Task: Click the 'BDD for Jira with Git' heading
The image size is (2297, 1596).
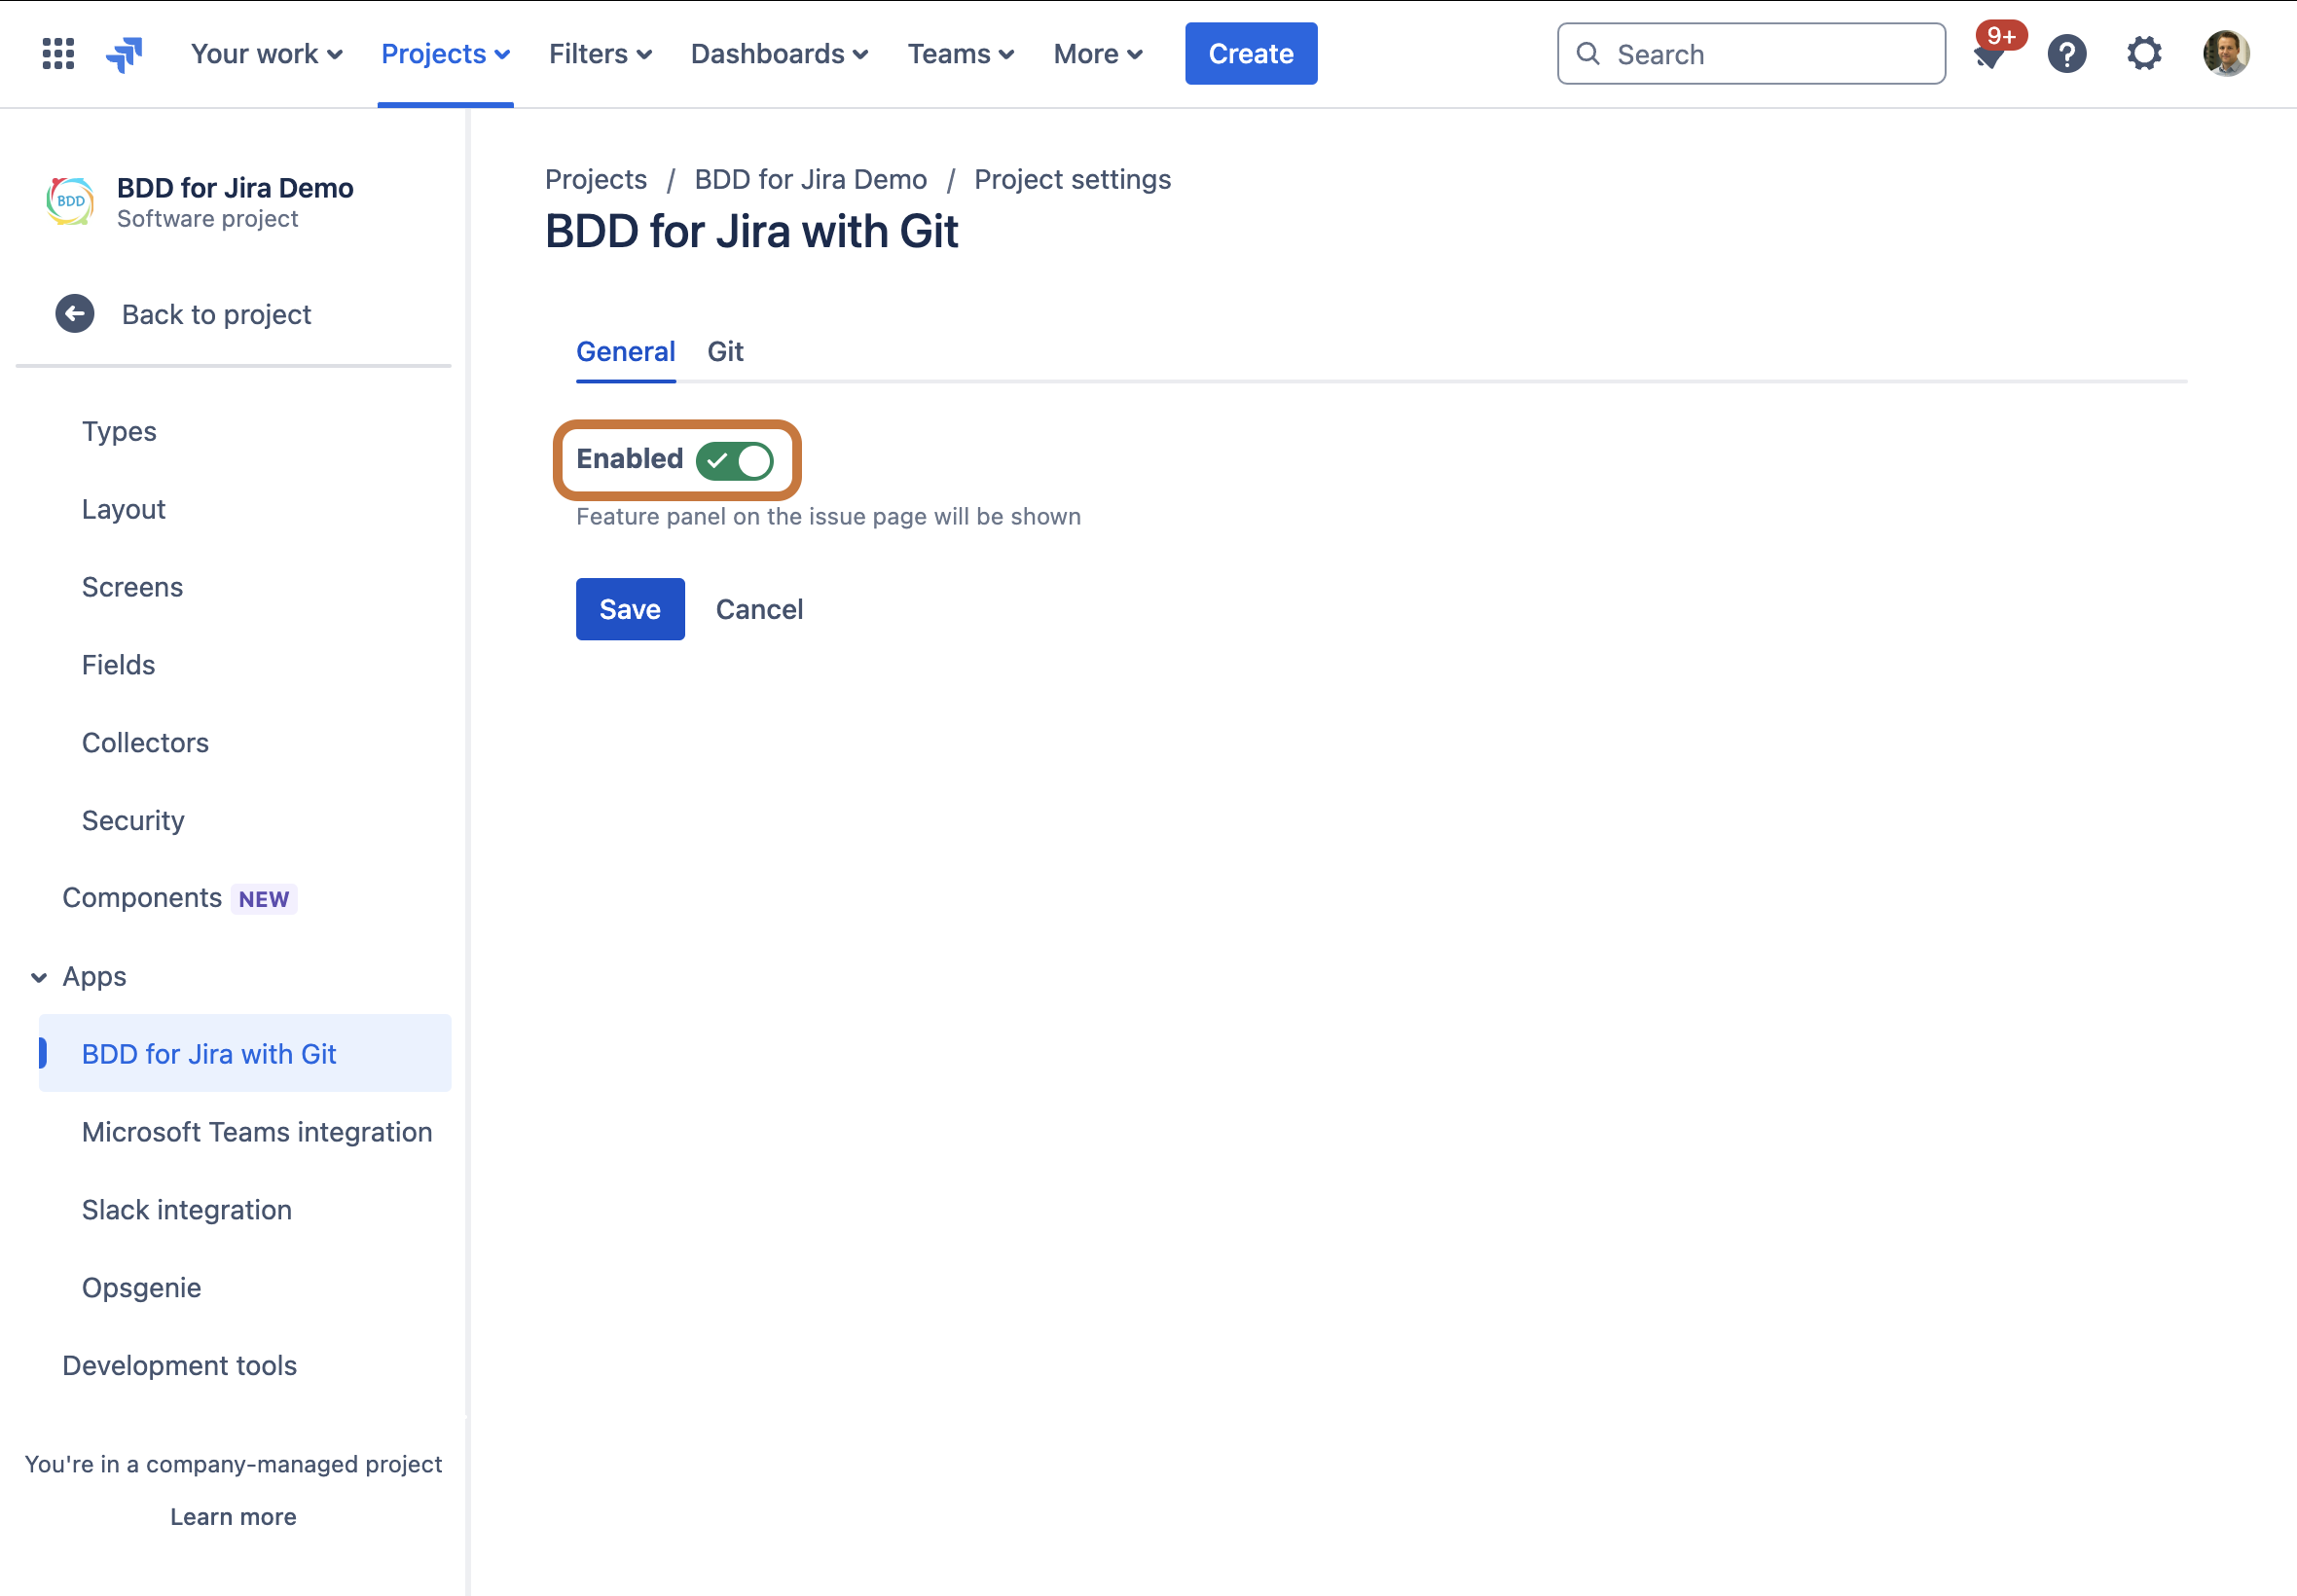Action: [x=752, y=232]
